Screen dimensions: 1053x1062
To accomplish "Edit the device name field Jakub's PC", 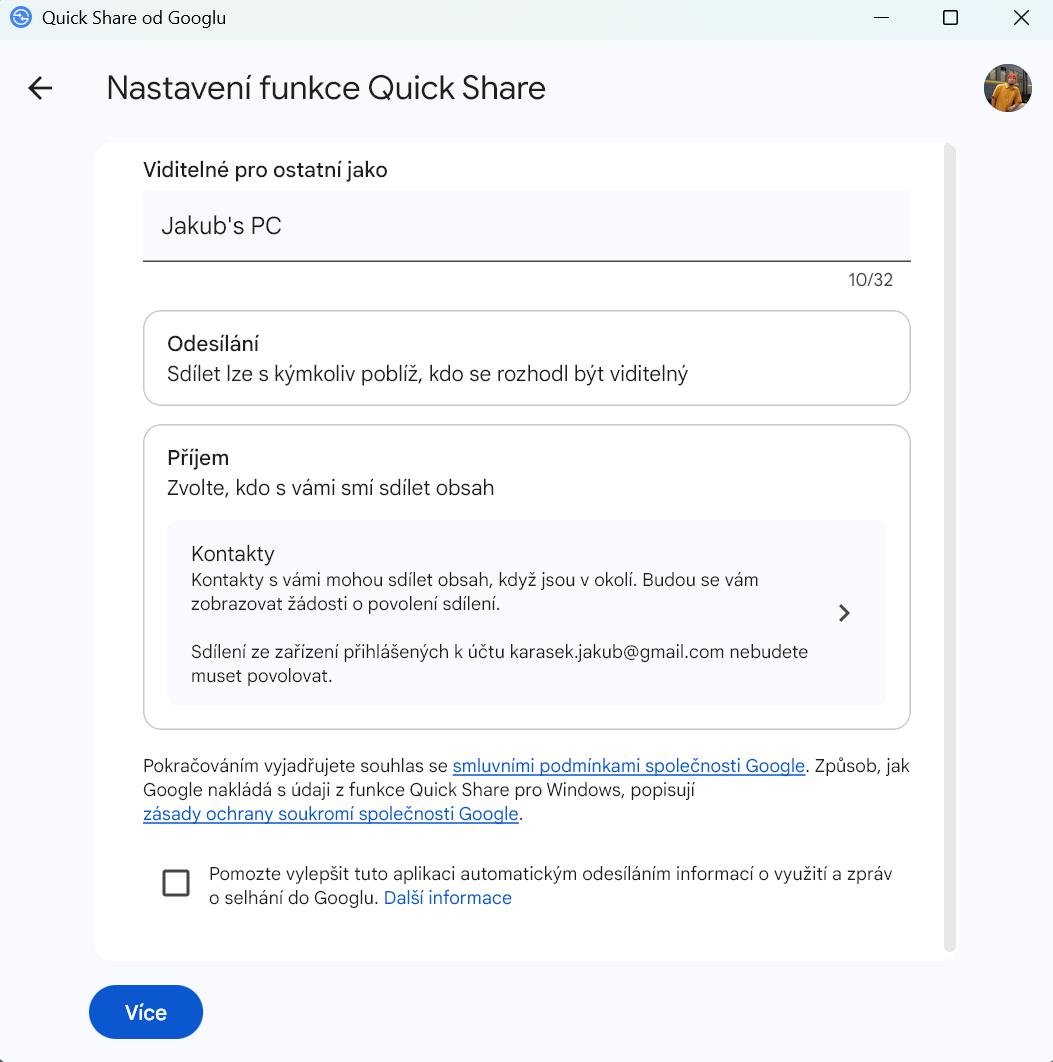I will pos(526,226).
